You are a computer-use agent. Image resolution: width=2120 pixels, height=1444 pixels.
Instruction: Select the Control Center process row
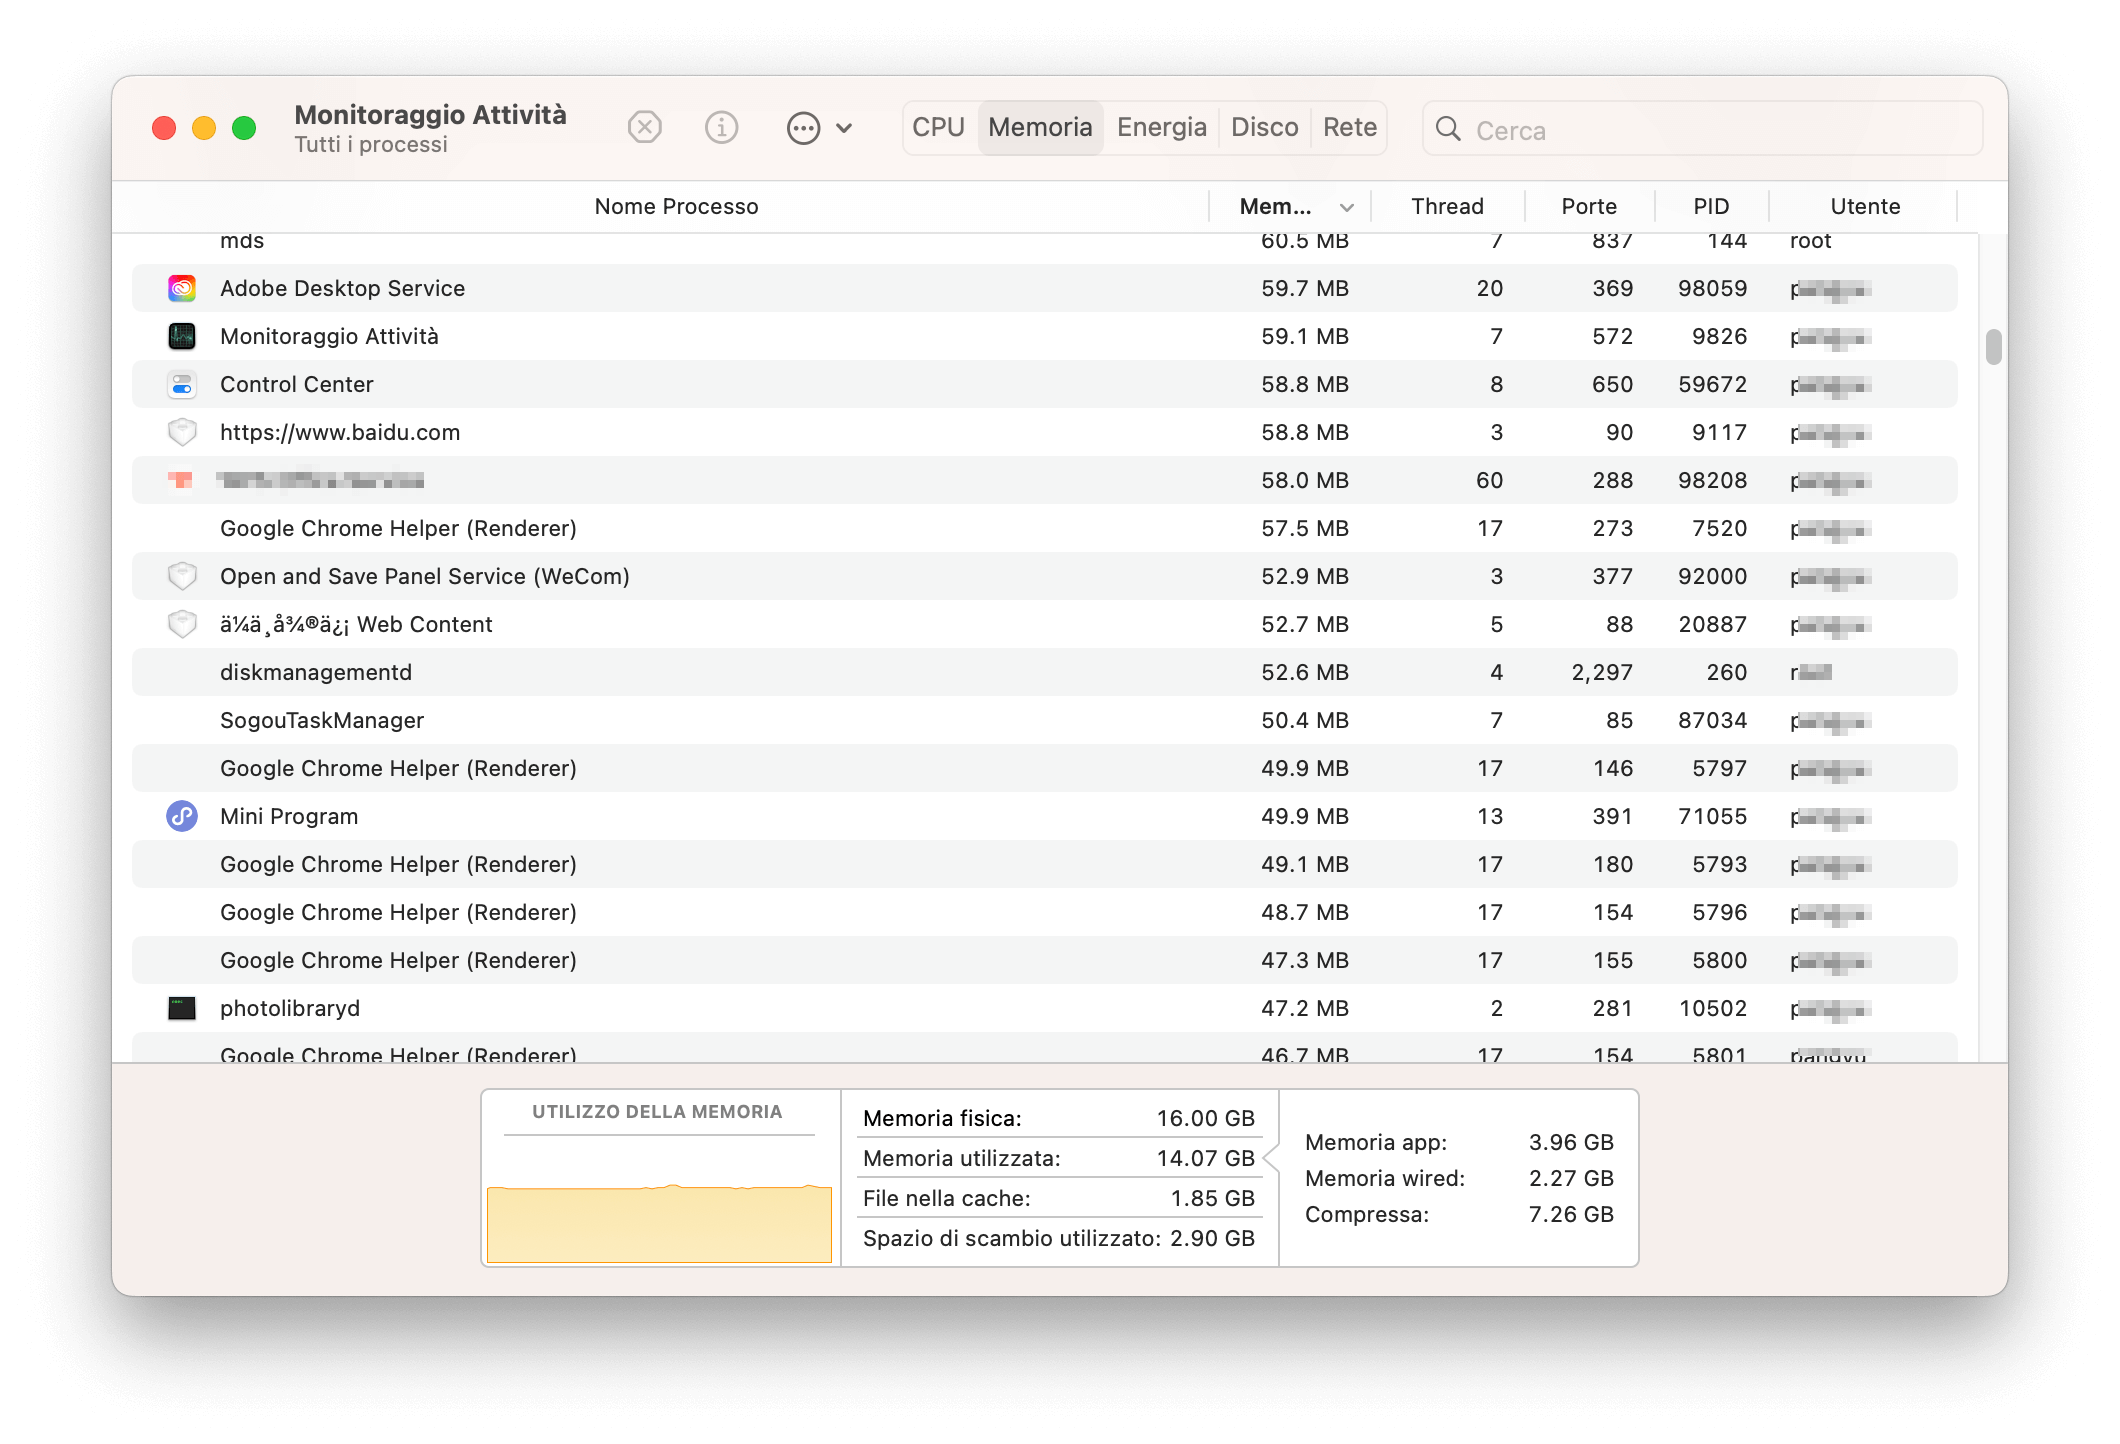pyautogui.click(x=1044, y=384)
